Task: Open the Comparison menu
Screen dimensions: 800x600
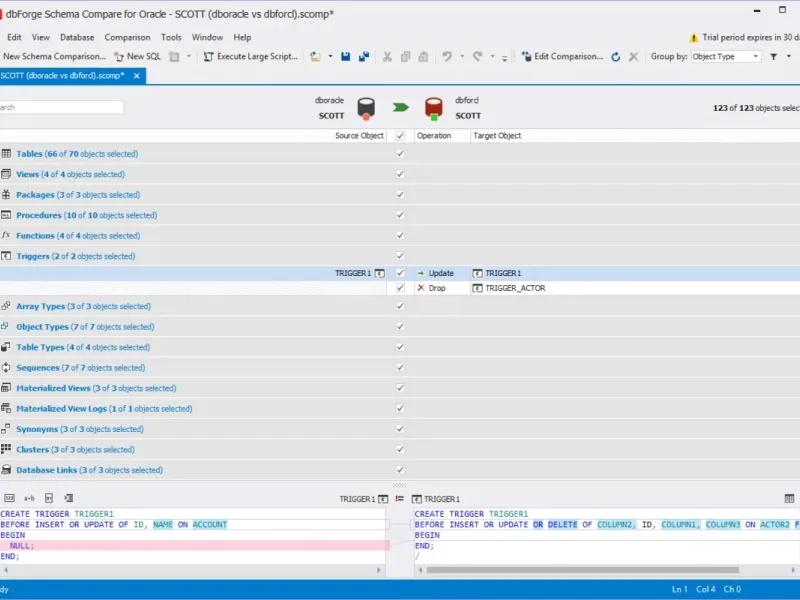Action: click(x=128, y=37)
